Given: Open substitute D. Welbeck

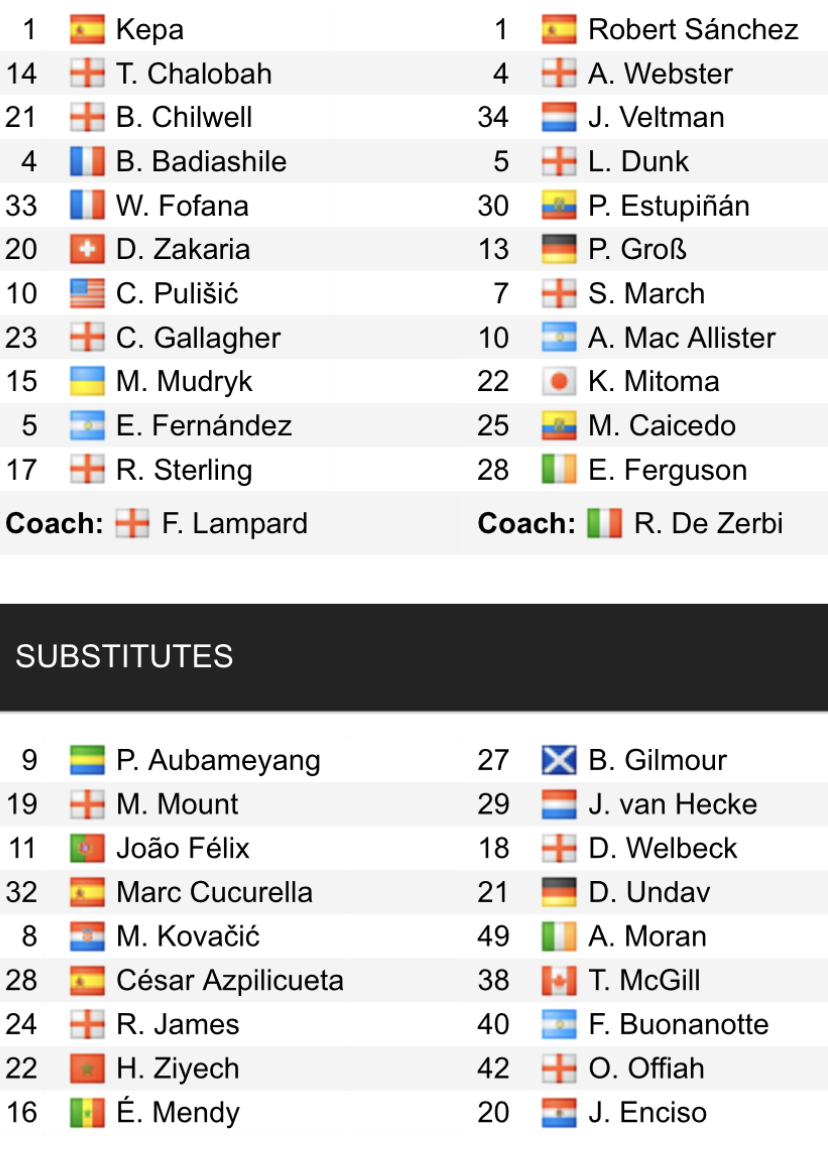Looking at the screenshot, I should (x=662, y=848).
